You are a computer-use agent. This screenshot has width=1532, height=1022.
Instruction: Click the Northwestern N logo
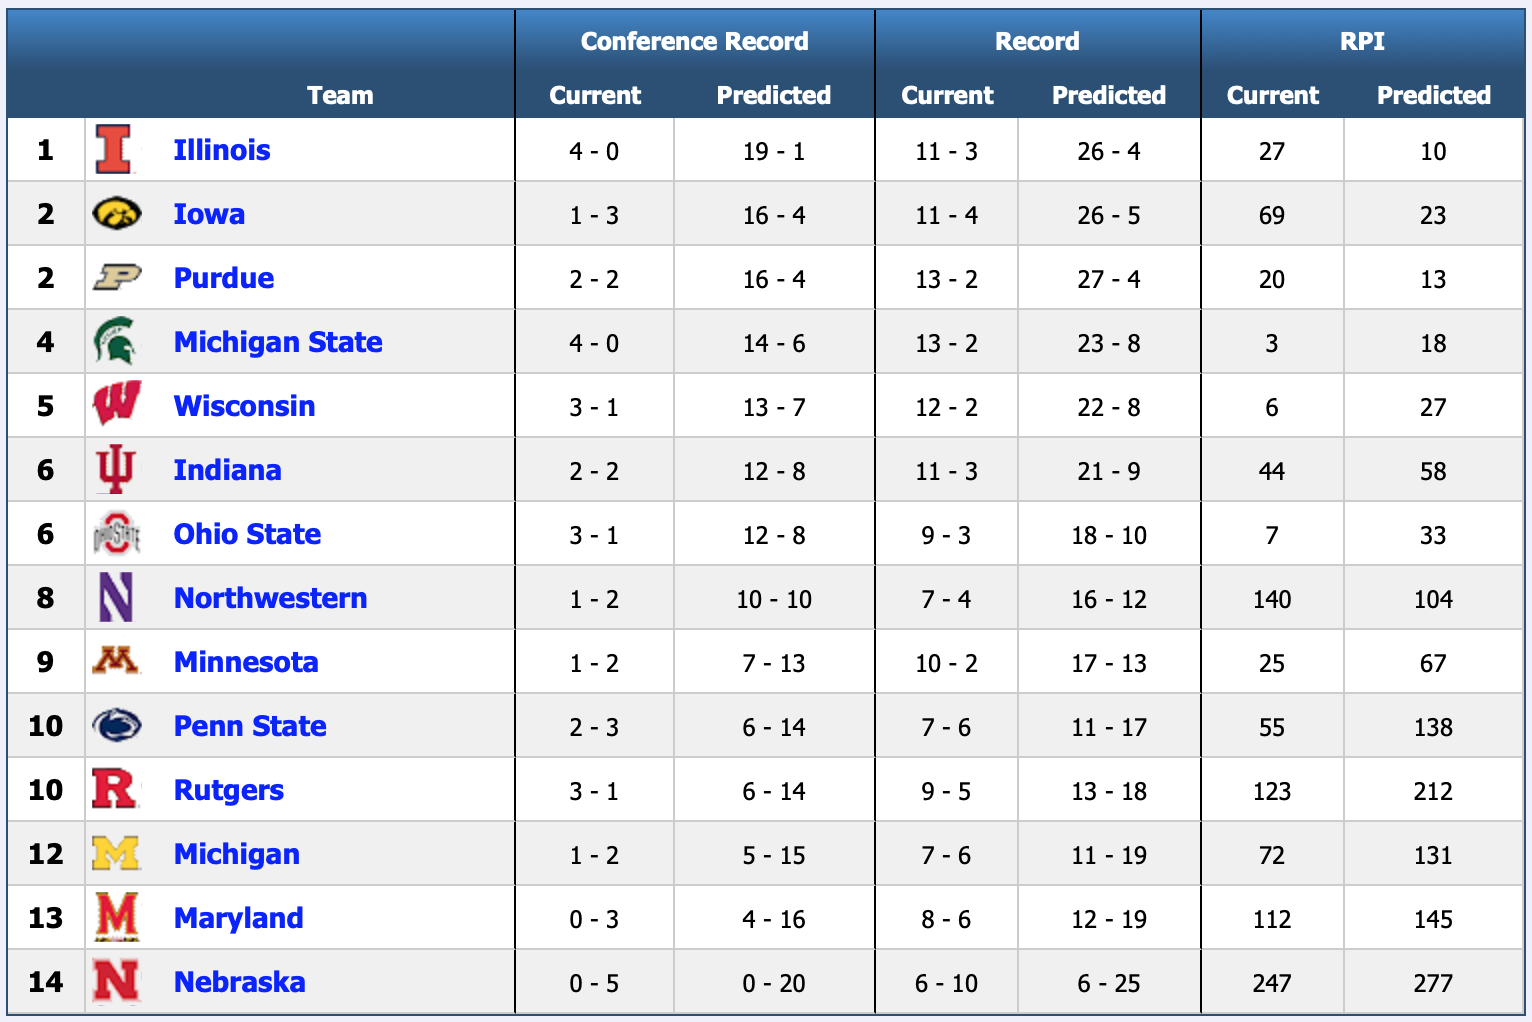pos(116,598)
